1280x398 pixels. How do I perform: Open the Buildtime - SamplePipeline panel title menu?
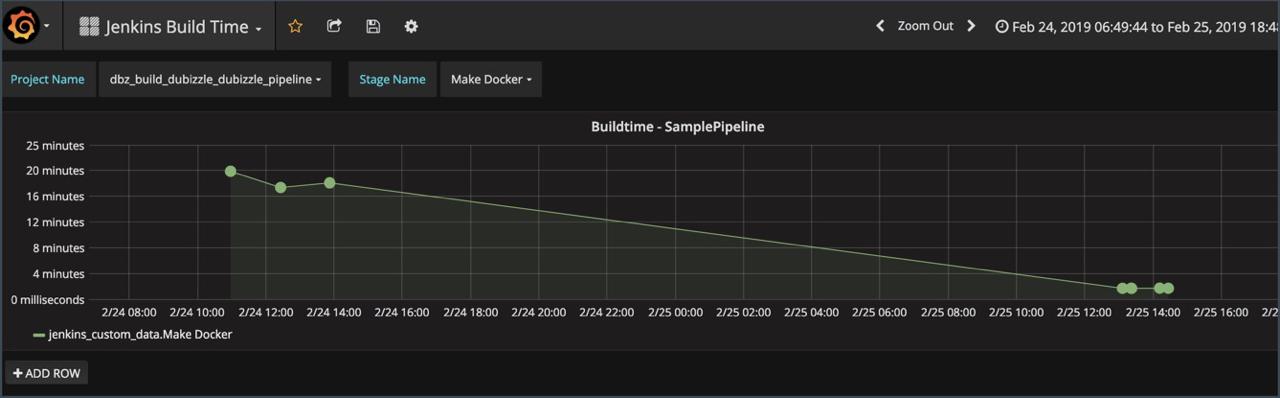[x=677, y=127]
